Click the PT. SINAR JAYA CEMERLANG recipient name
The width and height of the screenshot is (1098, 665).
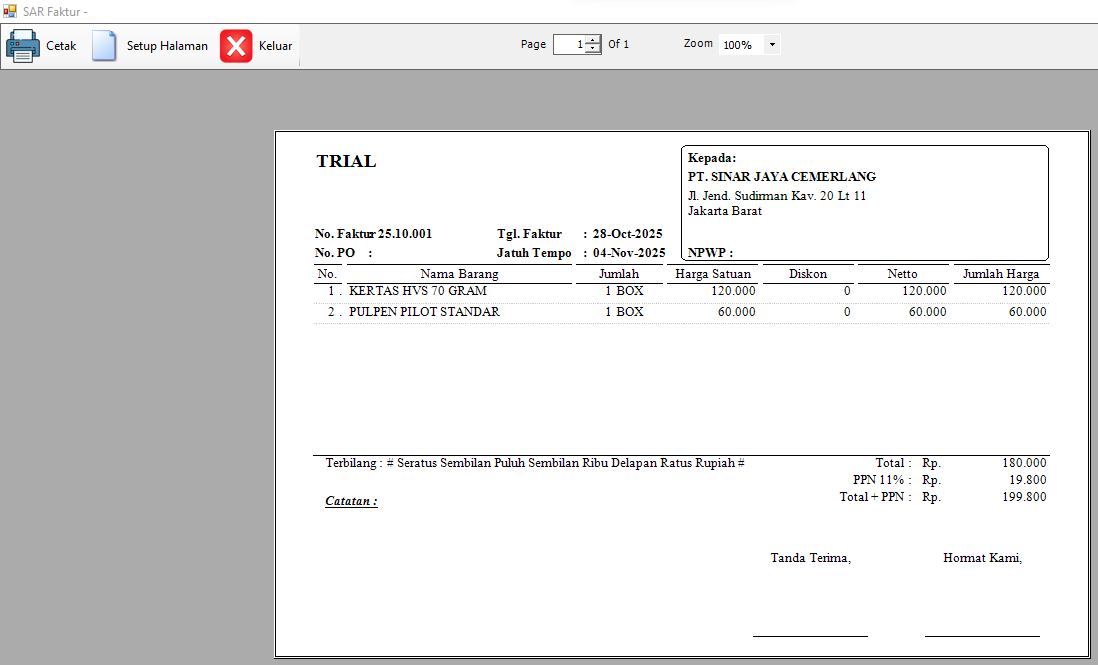click(x=782, y=177)
